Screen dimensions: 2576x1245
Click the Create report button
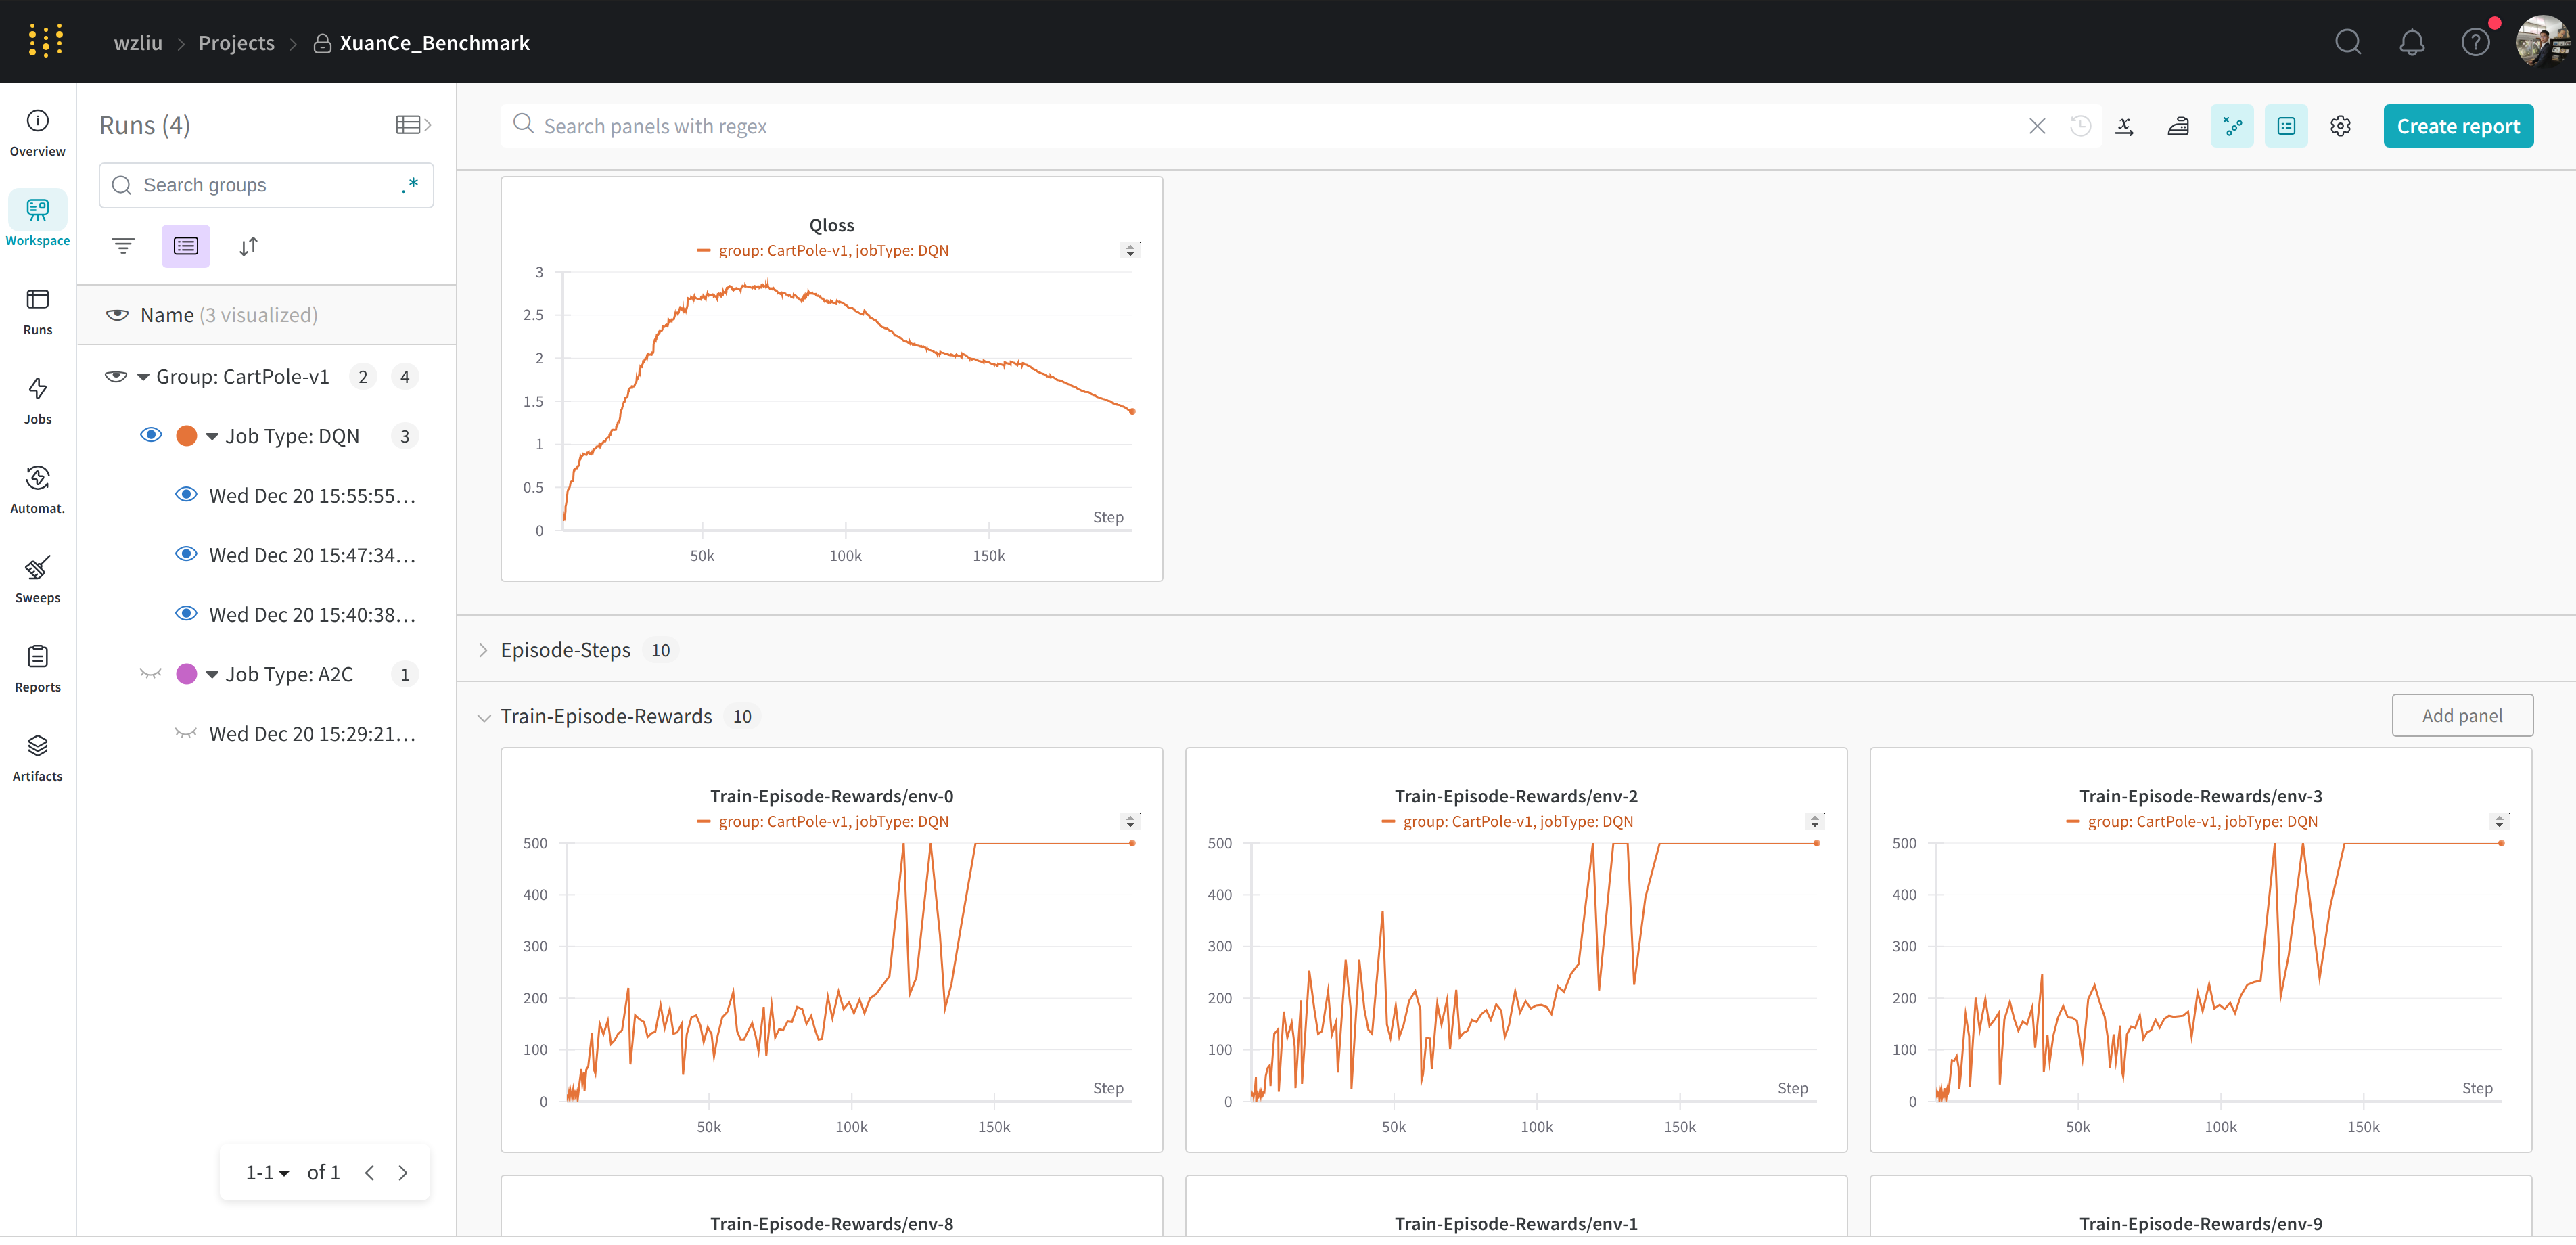tap(2457, 126)
